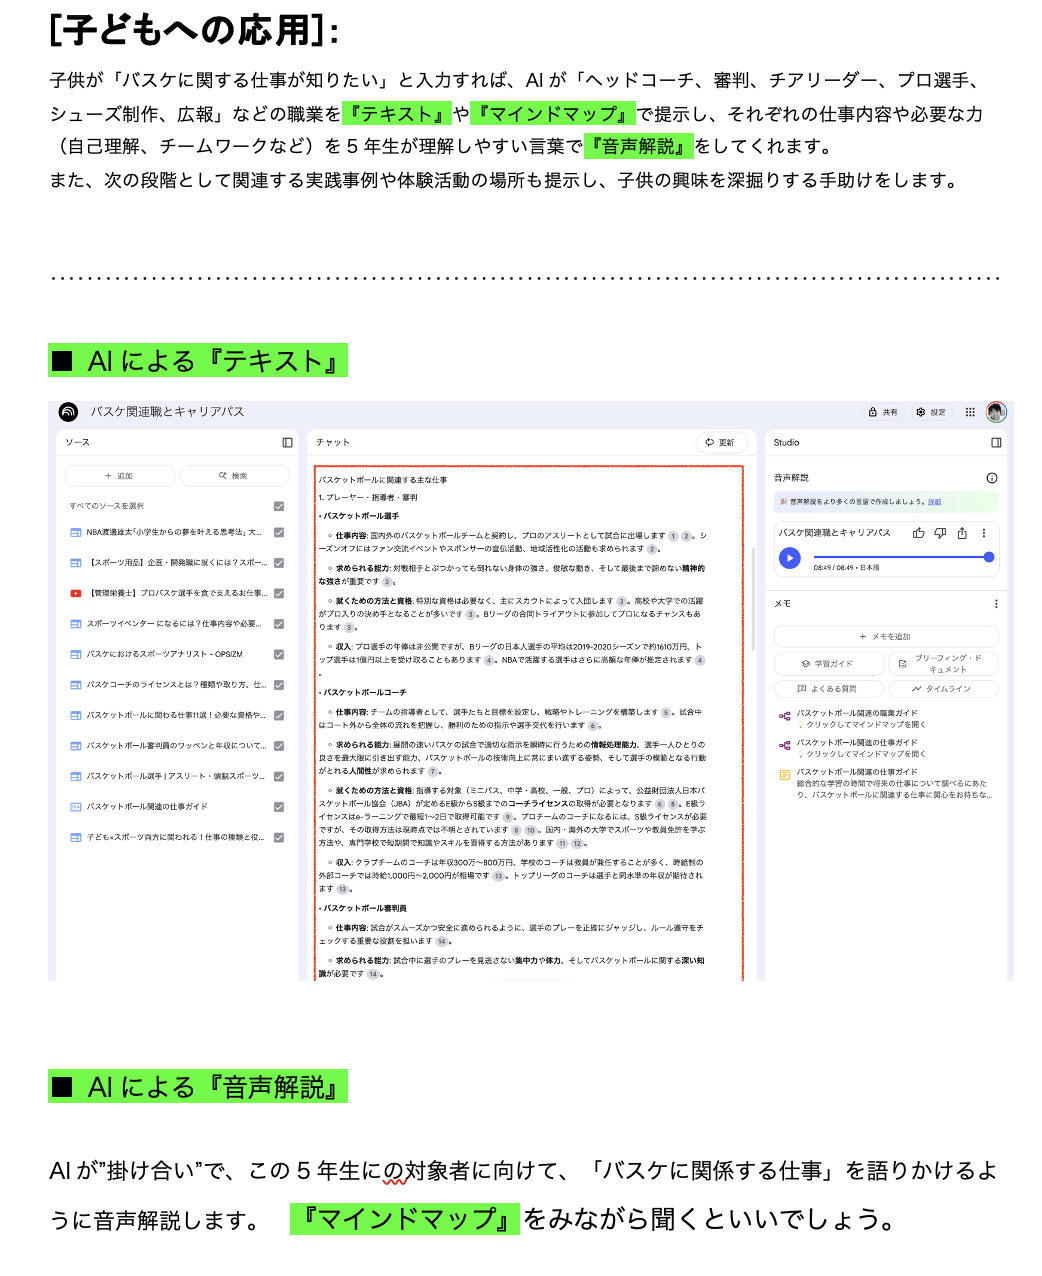
Task: Uncheck the スポーツアナリスト - OPSIZM source checkbox
Action: (279, 654)
